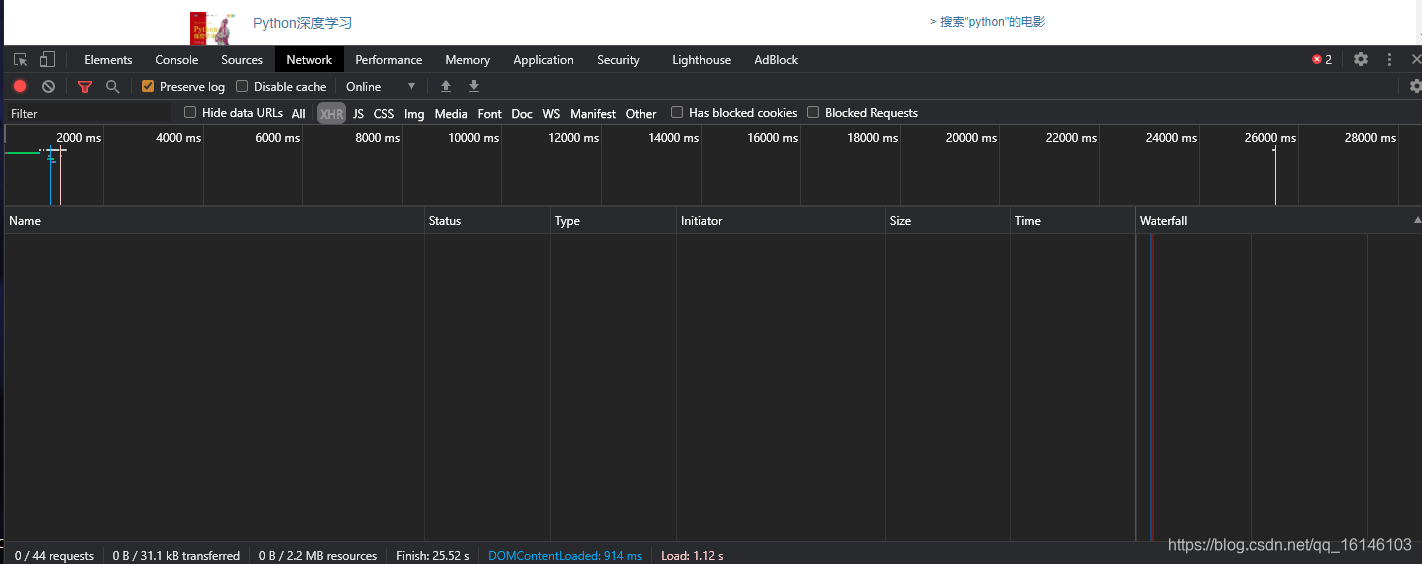Import HAR file with the upload arrow
The width and height of the screenshot is (1422, 564).
coord(446,87)
